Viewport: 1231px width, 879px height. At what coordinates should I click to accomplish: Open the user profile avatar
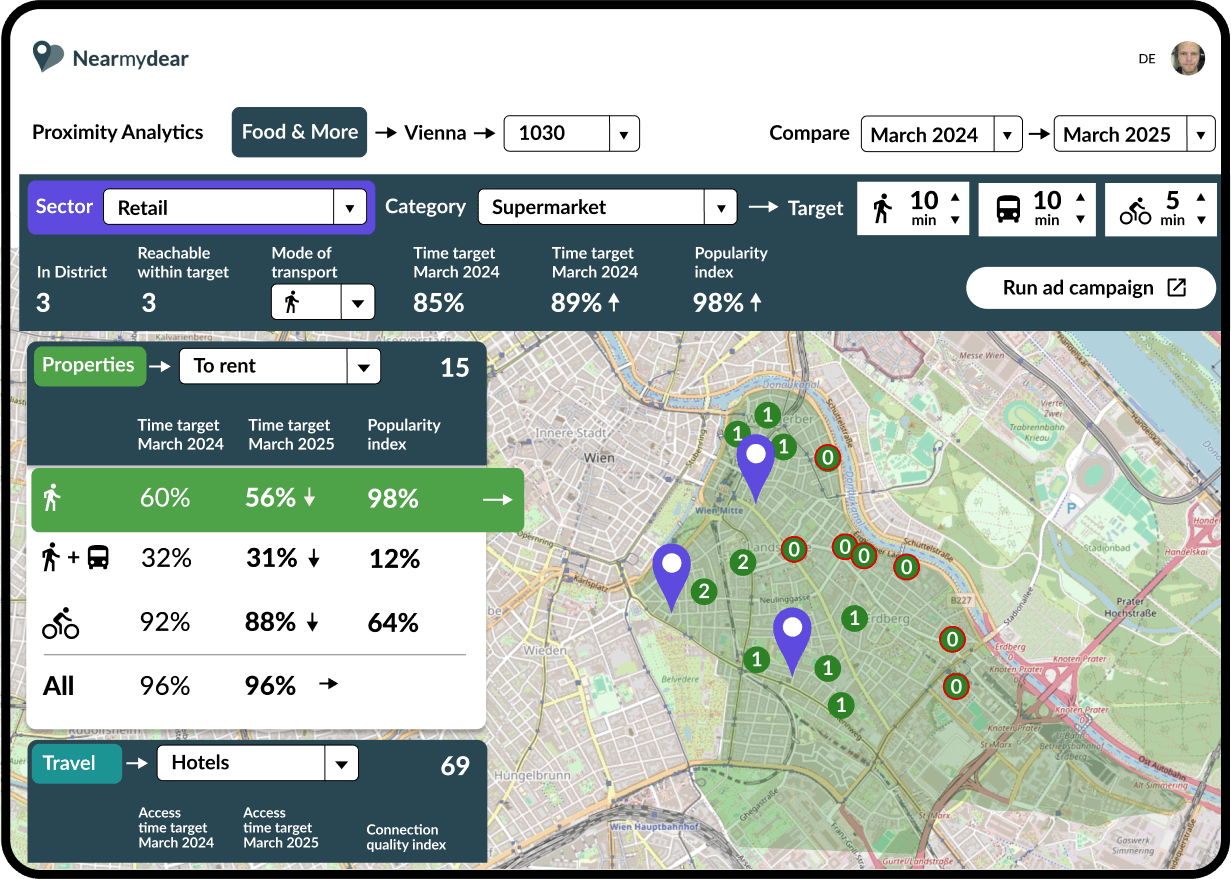pyautogui.click(x=1187, y=58)
